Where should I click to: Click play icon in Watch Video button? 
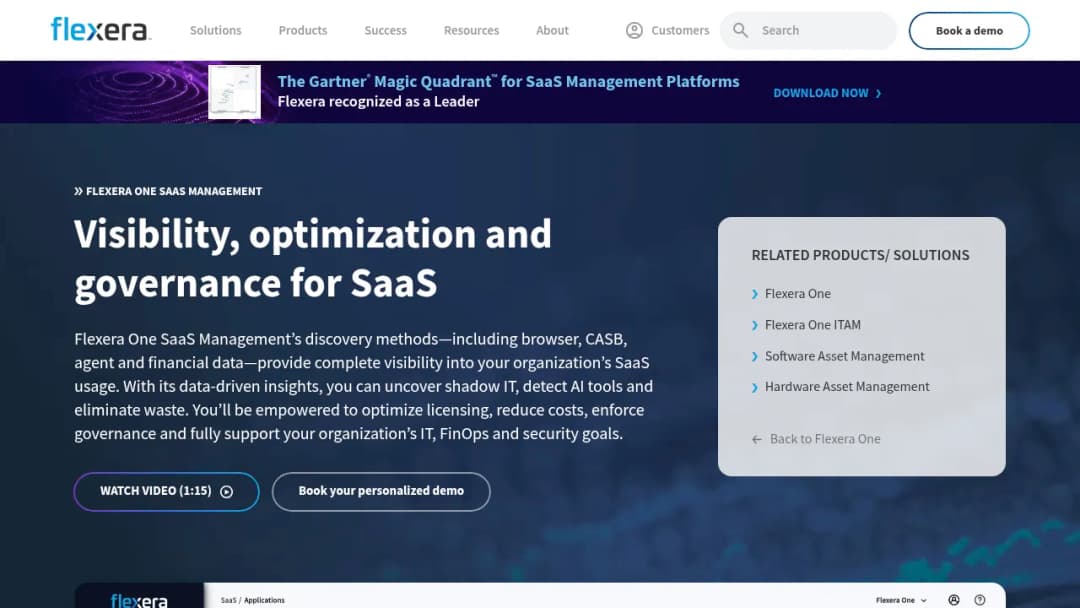pos(227,492)
